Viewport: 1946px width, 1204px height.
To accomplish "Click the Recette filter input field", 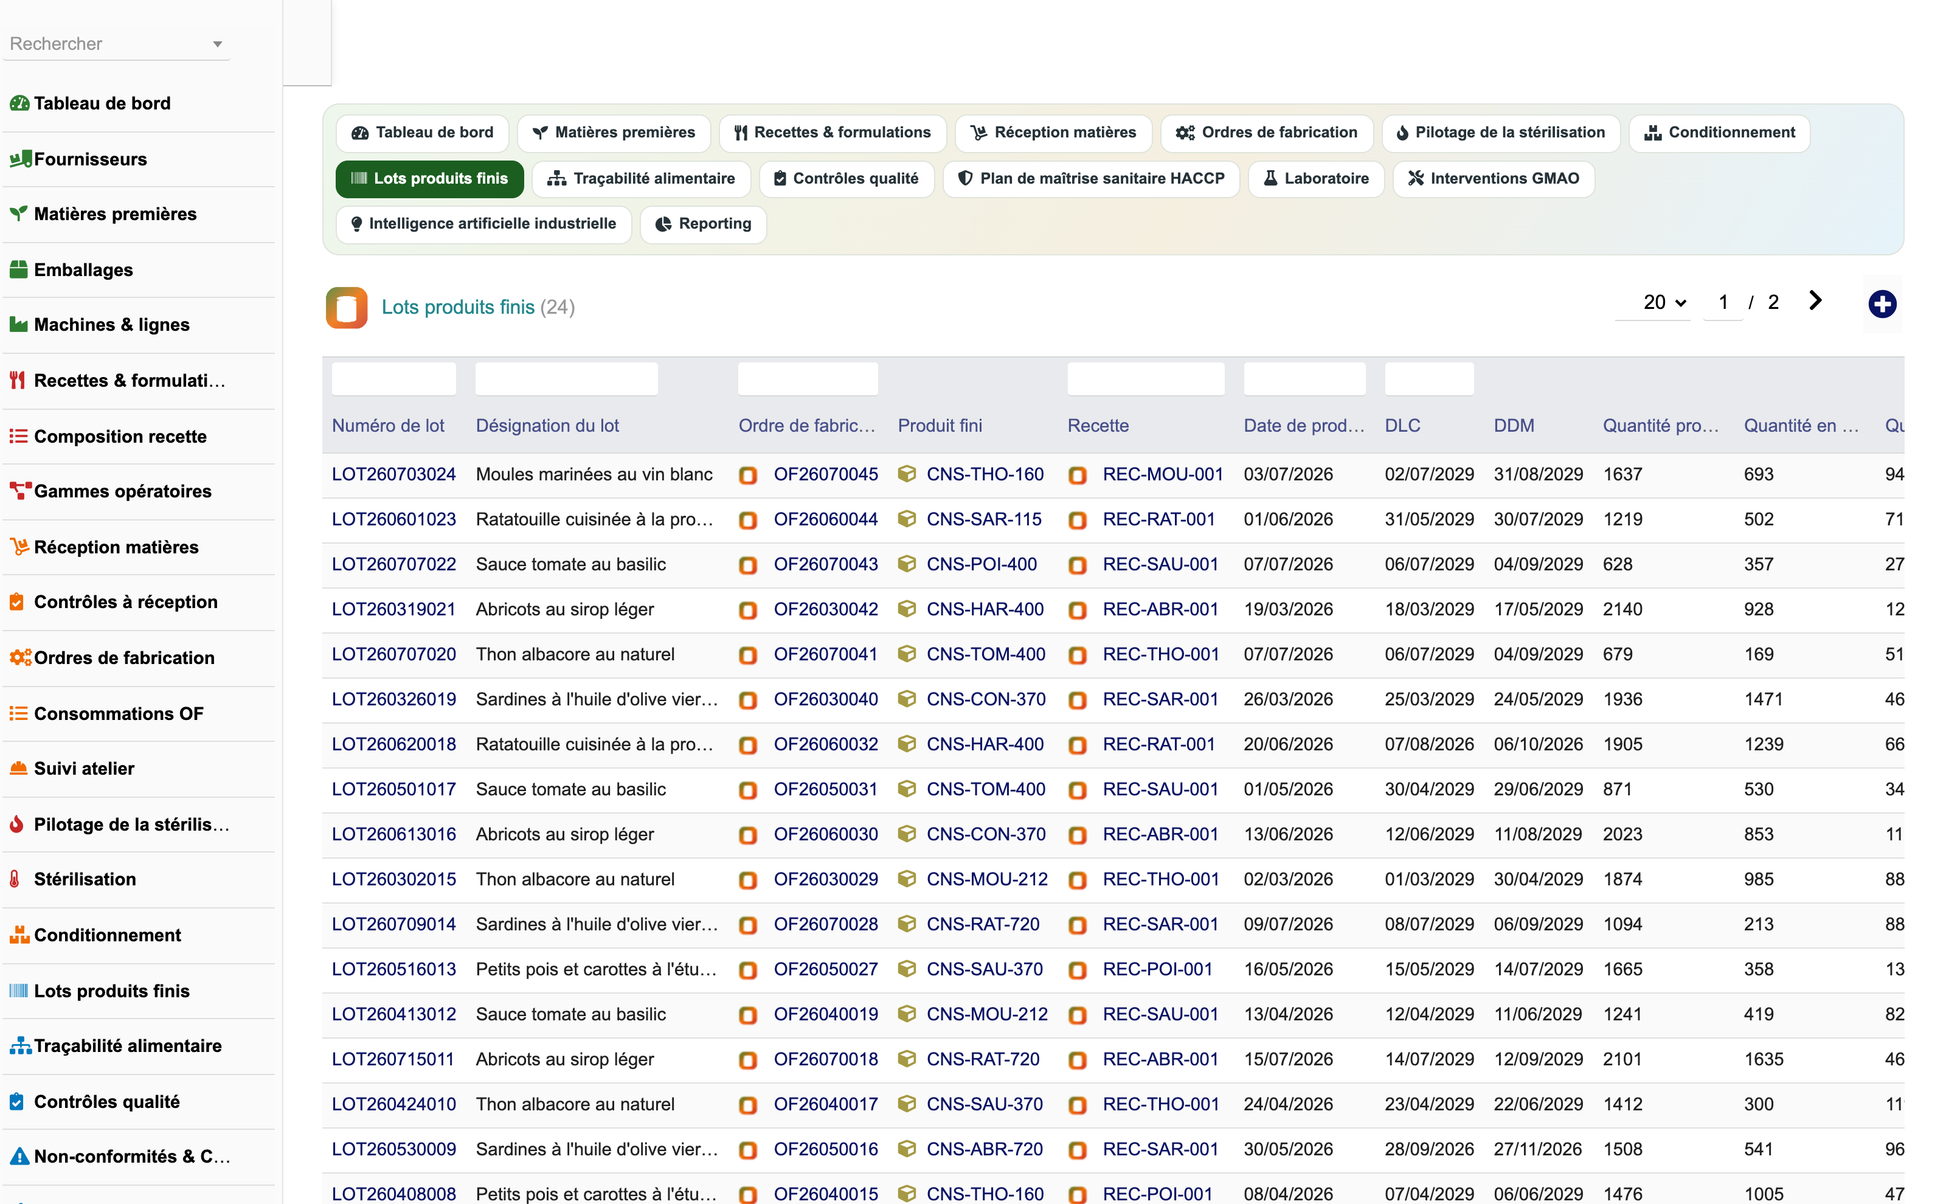I will pos(1146,379).
